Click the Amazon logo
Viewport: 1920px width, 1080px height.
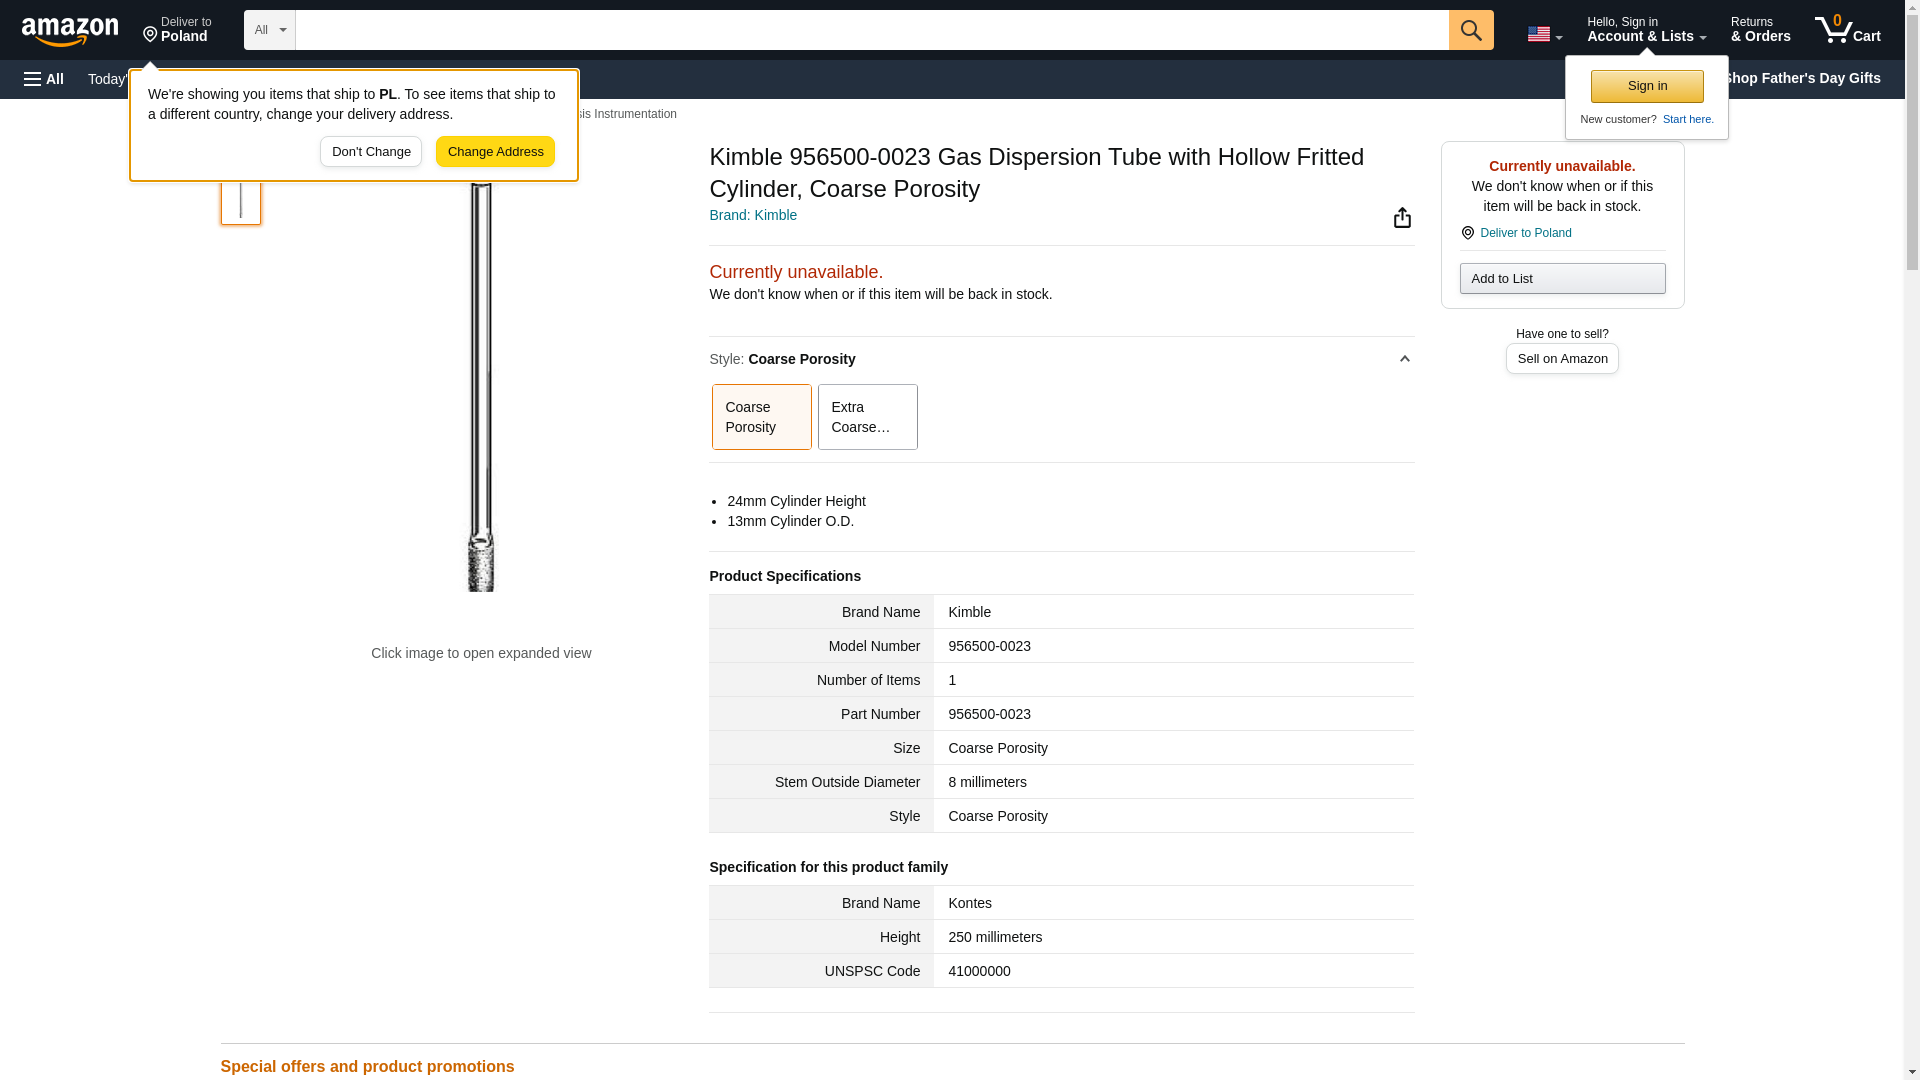point(70,31)
